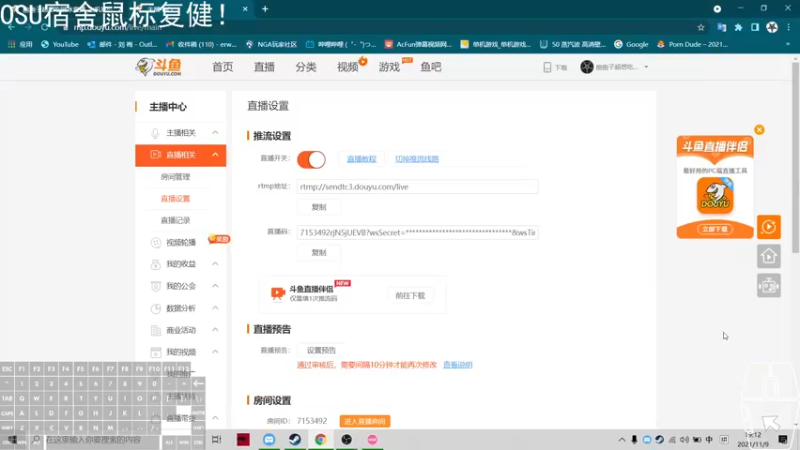Screen dimensions: 800x450
Task: Open the user account dropdown arrow
Action: (646, 67)
